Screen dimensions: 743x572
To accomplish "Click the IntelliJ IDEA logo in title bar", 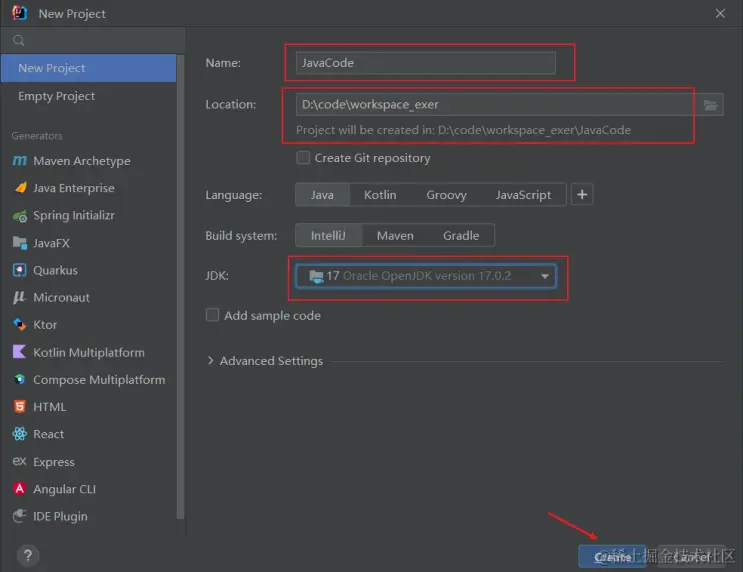I will coord(19,13).
